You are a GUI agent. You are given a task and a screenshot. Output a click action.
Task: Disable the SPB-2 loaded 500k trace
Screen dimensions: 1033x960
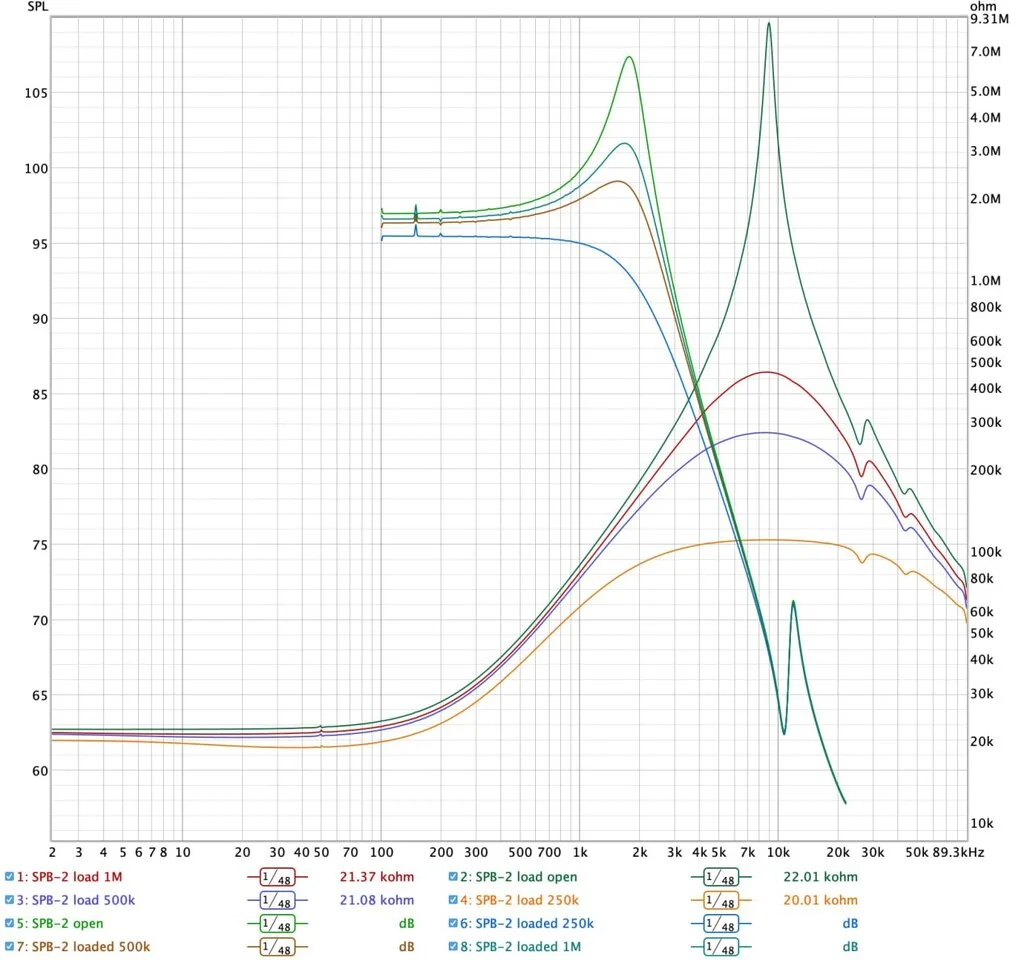click(10, 946)
